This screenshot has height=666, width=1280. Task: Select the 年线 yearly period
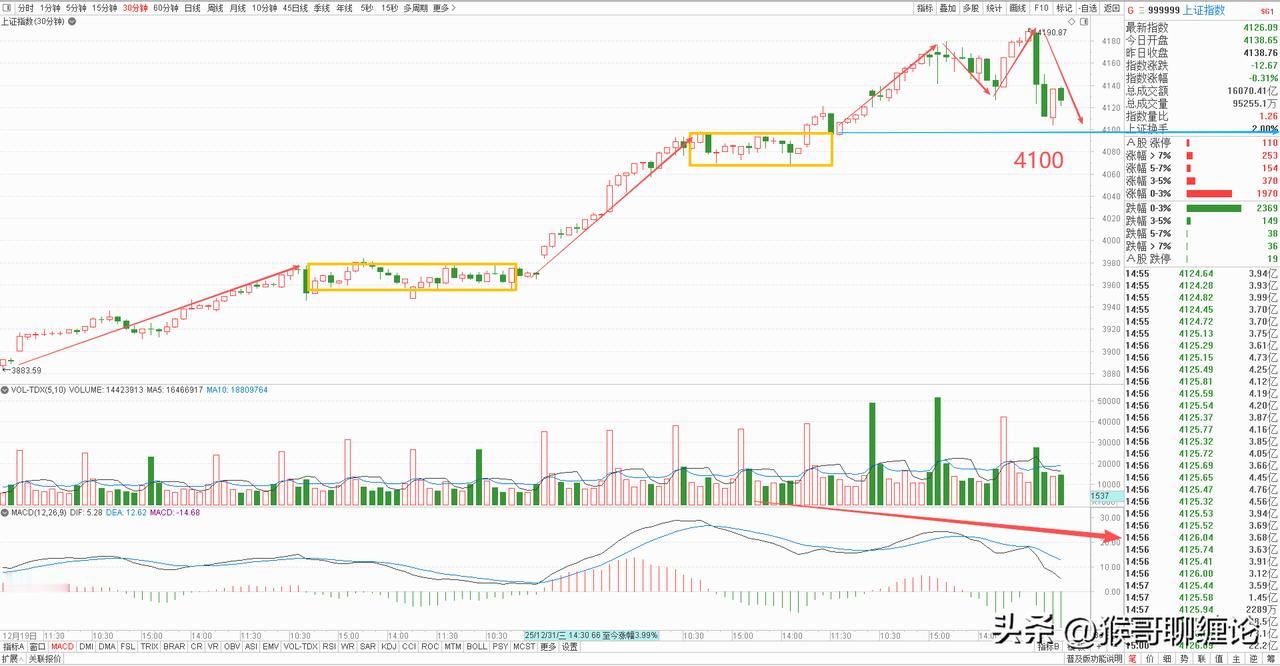click(344, 7)
